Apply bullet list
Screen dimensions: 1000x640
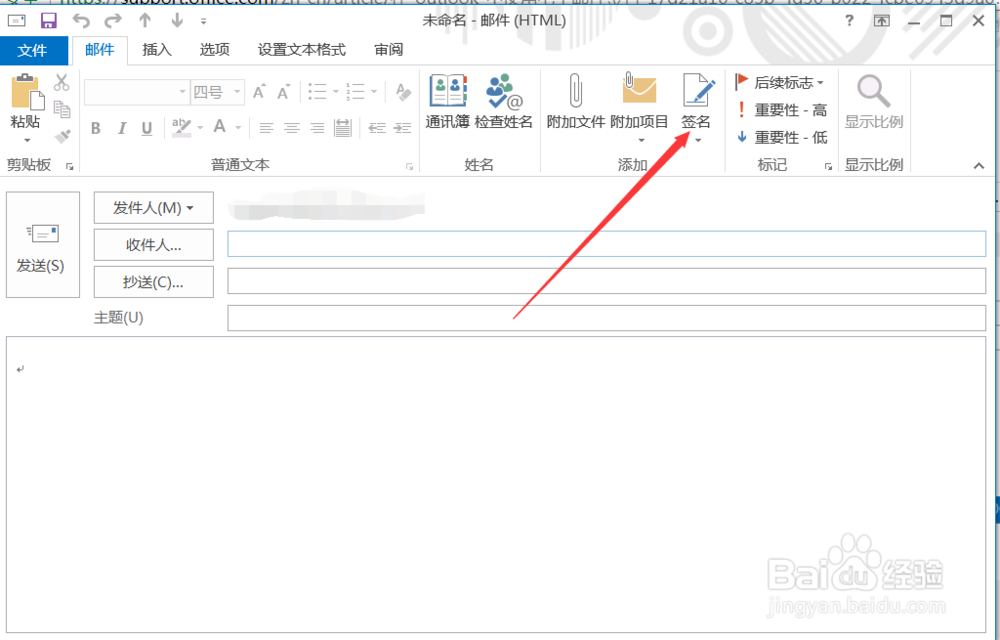tap(318, 92)
